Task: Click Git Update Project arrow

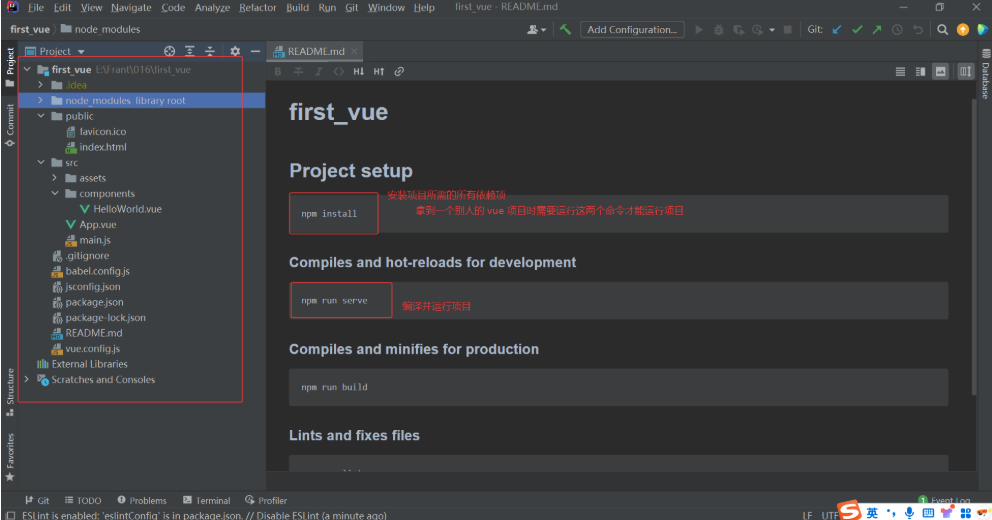Action: pyautogui.click(x=837, y=30)
